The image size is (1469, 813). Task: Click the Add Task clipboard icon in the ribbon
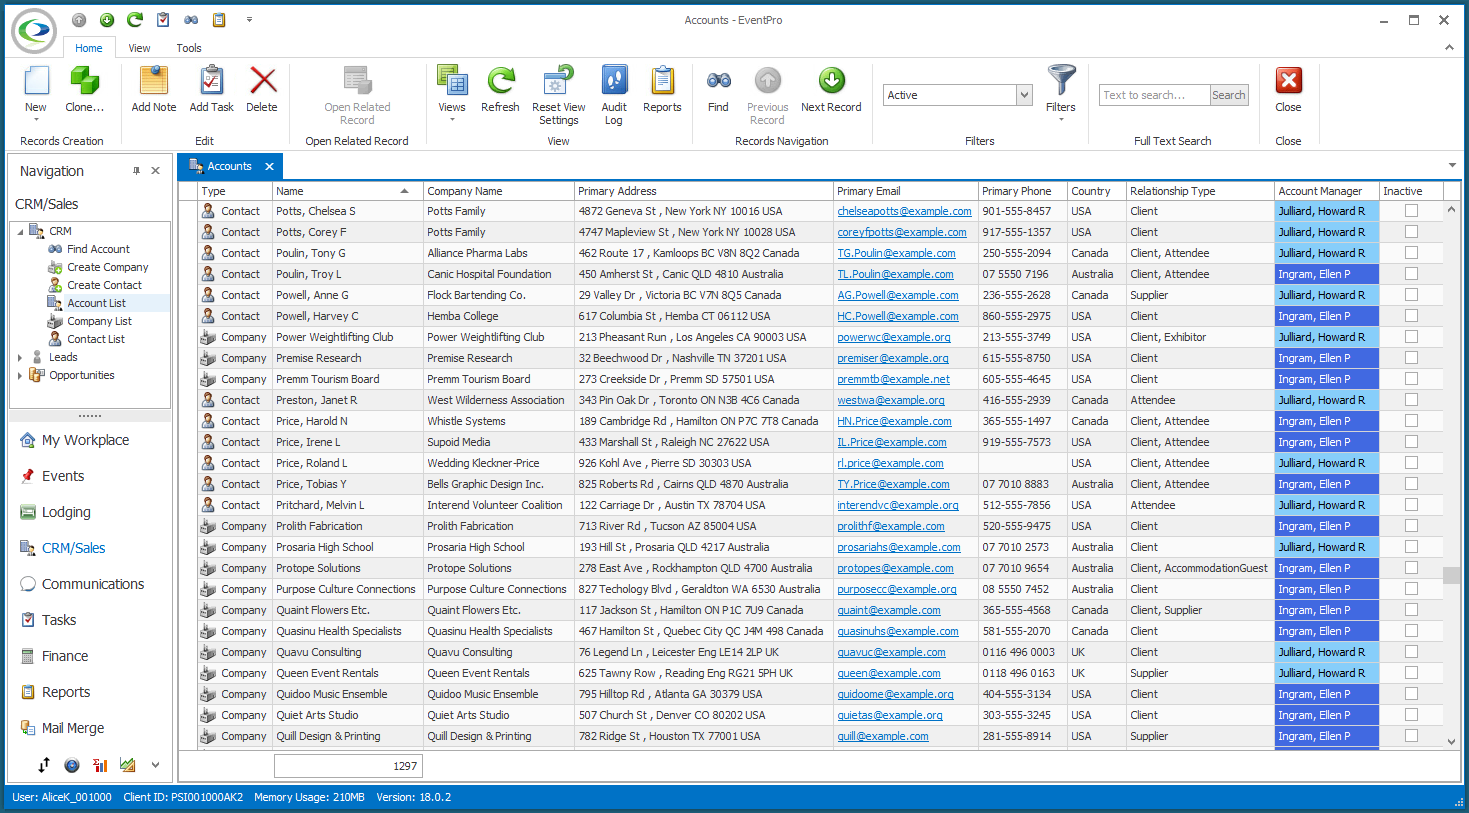point(211,81)
